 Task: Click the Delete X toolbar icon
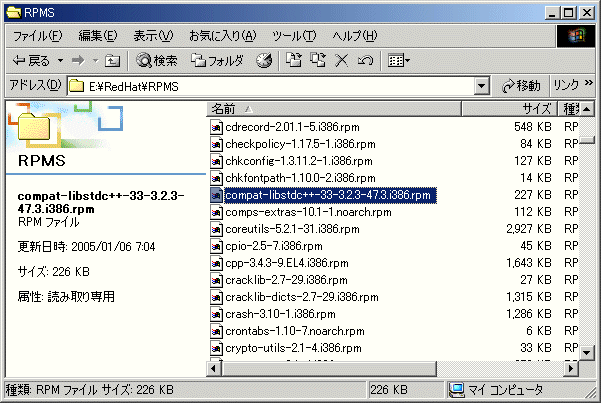tap(342, 61)
